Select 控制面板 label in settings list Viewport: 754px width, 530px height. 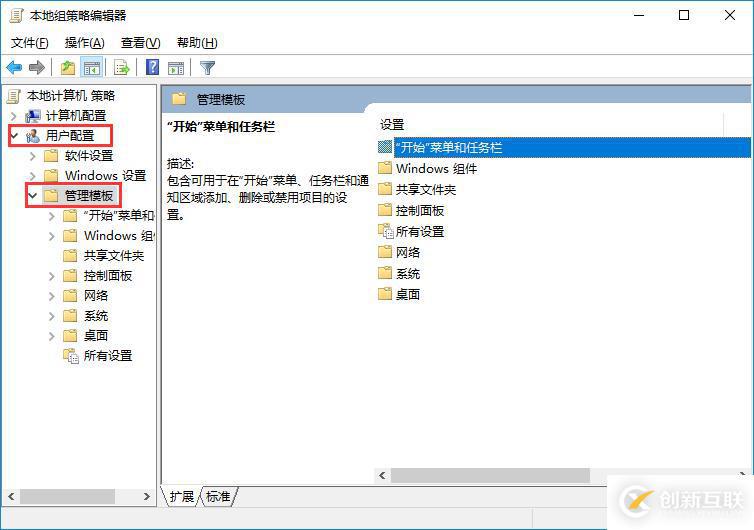(420, 210)
